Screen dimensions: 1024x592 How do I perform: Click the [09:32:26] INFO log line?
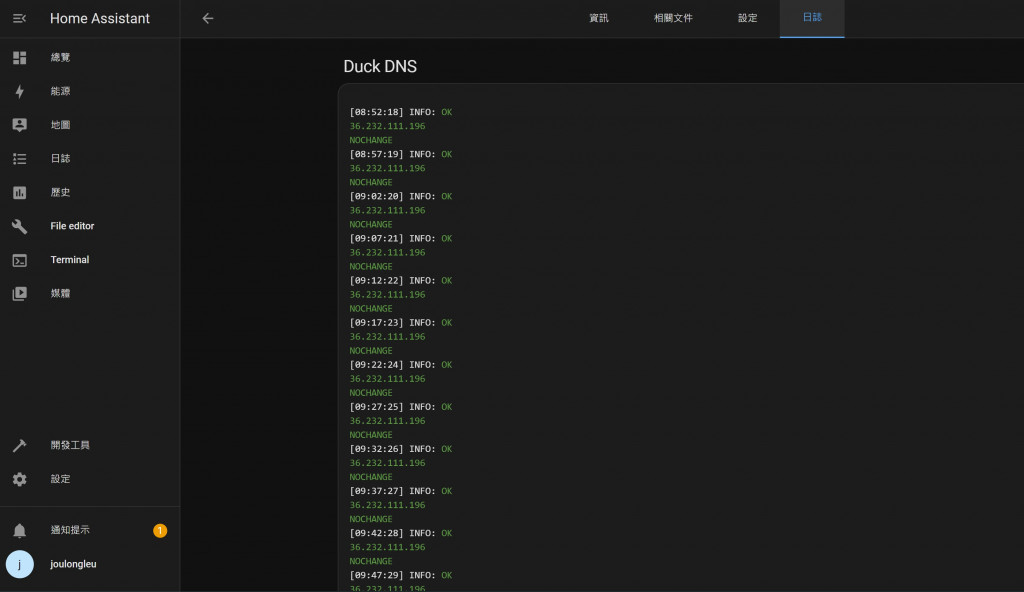(400, 449)
